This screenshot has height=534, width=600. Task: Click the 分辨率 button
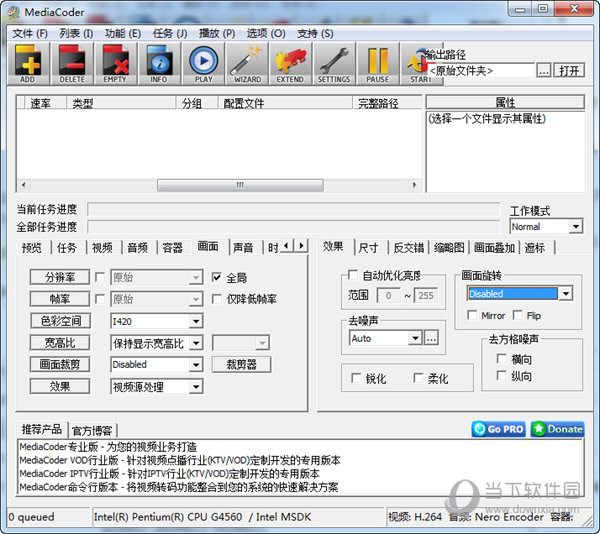click(x=60, y=277)
